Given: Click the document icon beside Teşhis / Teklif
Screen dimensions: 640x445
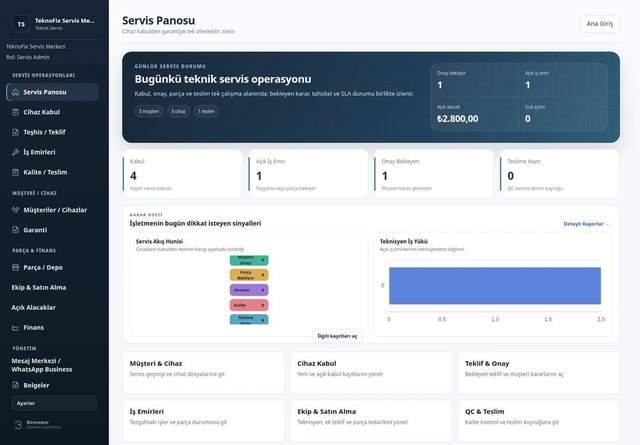Looking at the screenshot, I should tap(16, 132).
